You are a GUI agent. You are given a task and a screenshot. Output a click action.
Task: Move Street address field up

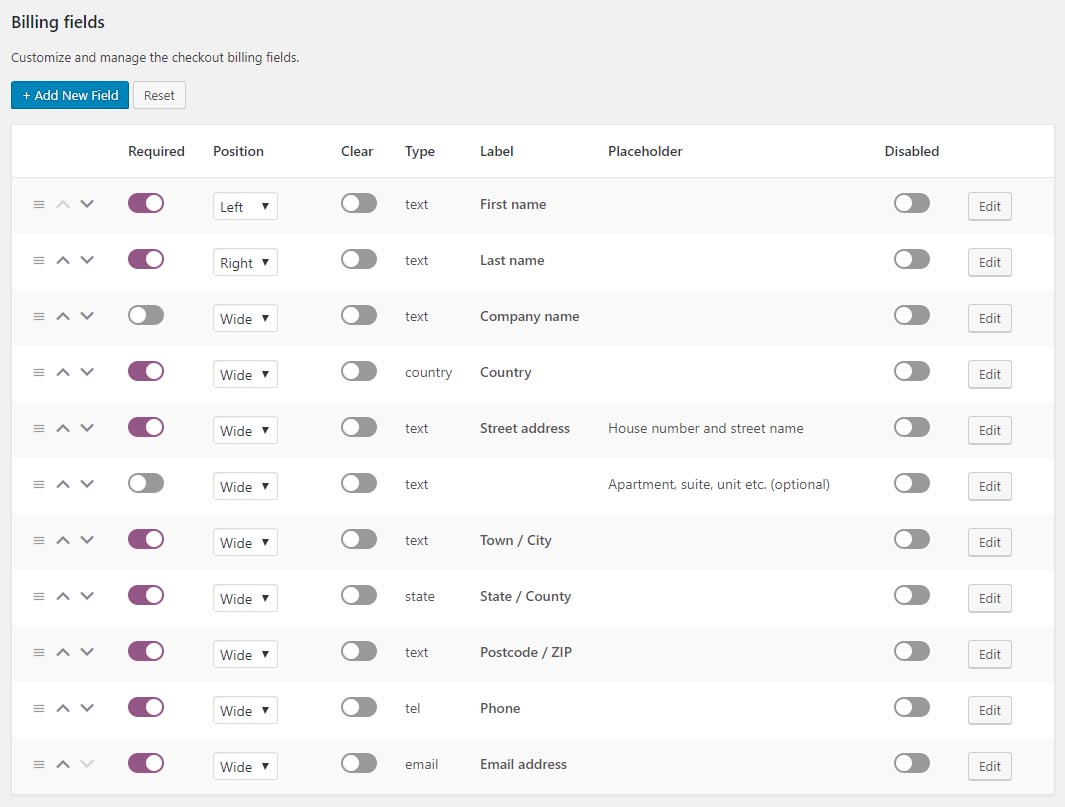pyautogui.click(x=63, y=428)
